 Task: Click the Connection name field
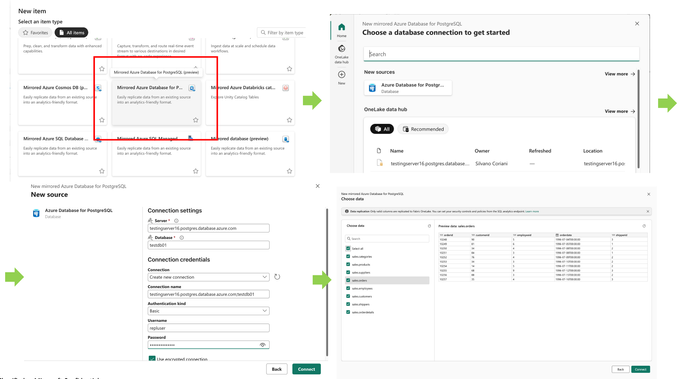(208, 294)
